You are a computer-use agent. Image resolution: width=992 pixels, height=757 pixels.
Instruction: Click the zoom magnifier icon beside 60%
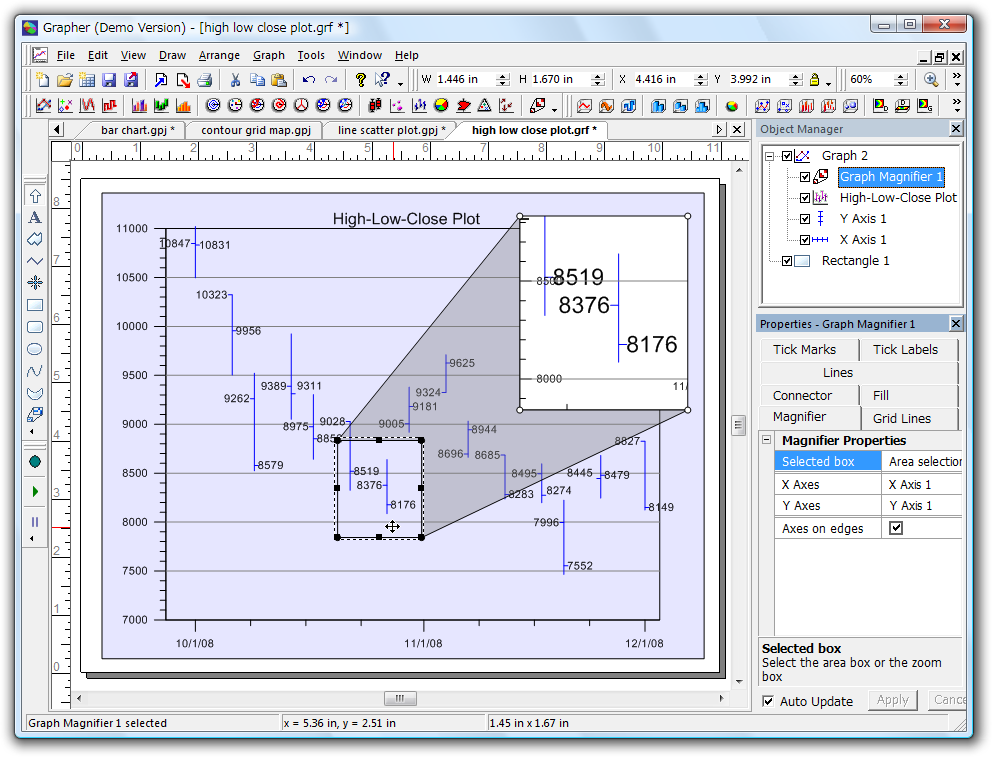point(931,80)
